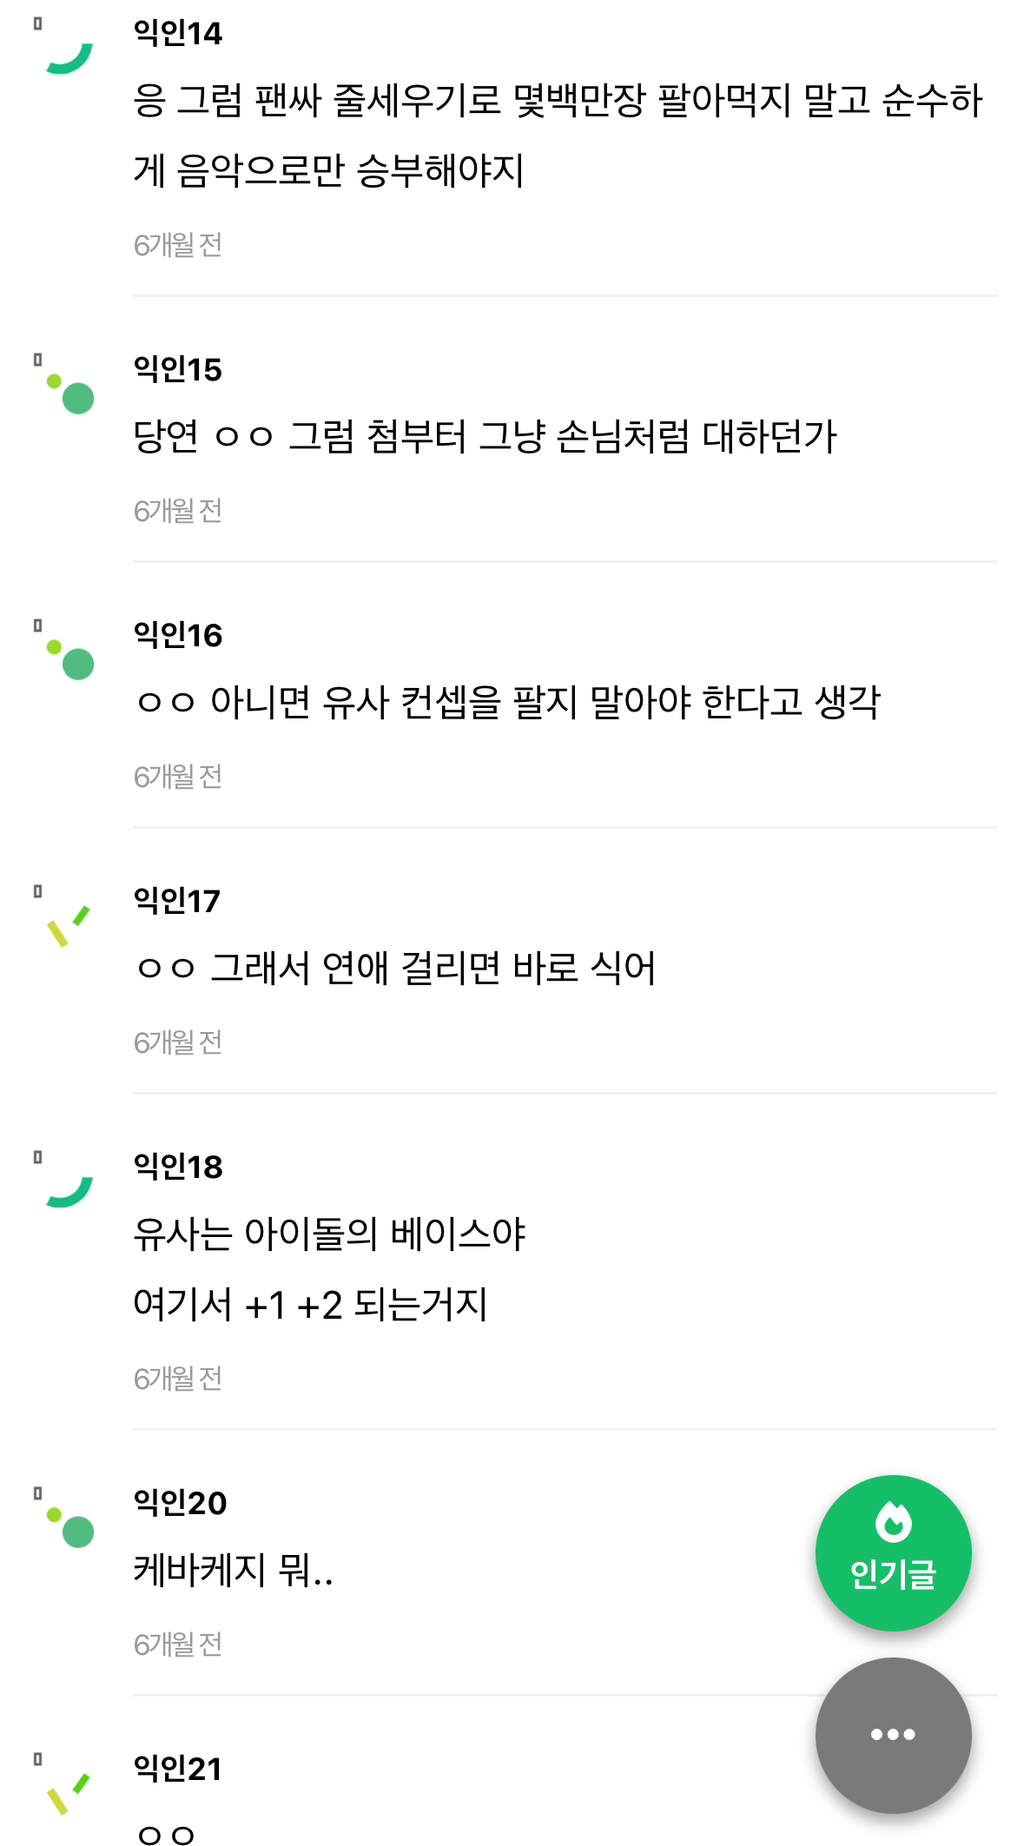Tap 익인14's comment about 팬싸 줄세우기
1024x1846 pixels.
557,135
